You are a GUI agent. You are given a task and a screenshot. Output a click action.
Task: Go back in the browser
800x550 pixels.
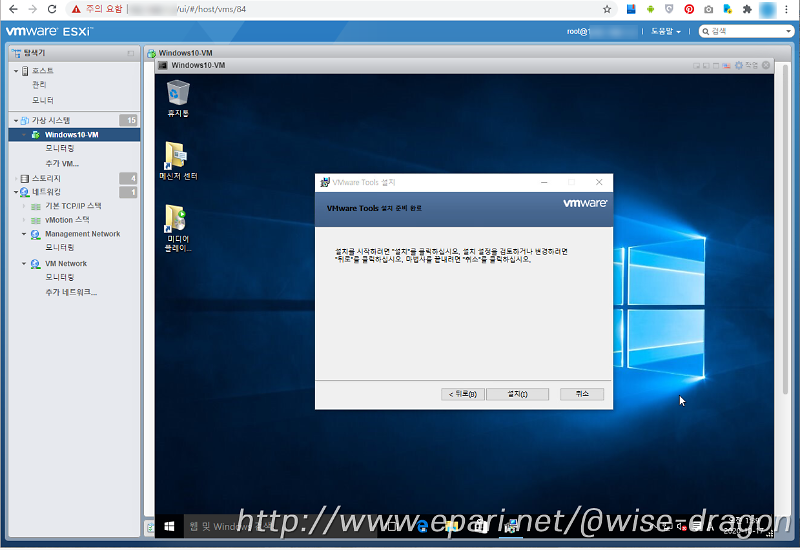pyautogui.click(x=13, y=9)
